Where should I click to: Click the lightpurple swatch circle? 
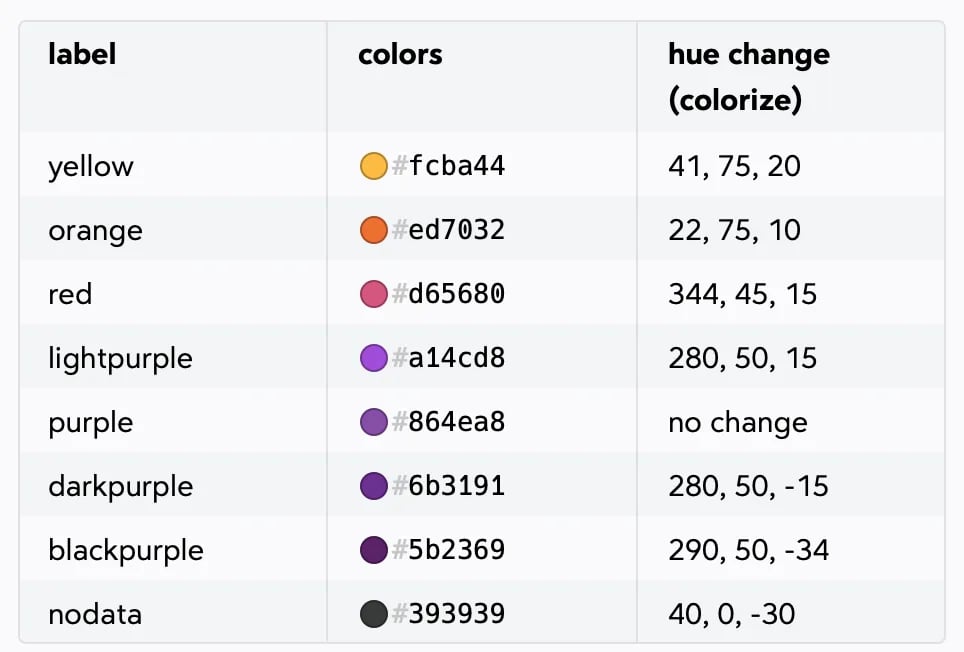tap(373, 358)
